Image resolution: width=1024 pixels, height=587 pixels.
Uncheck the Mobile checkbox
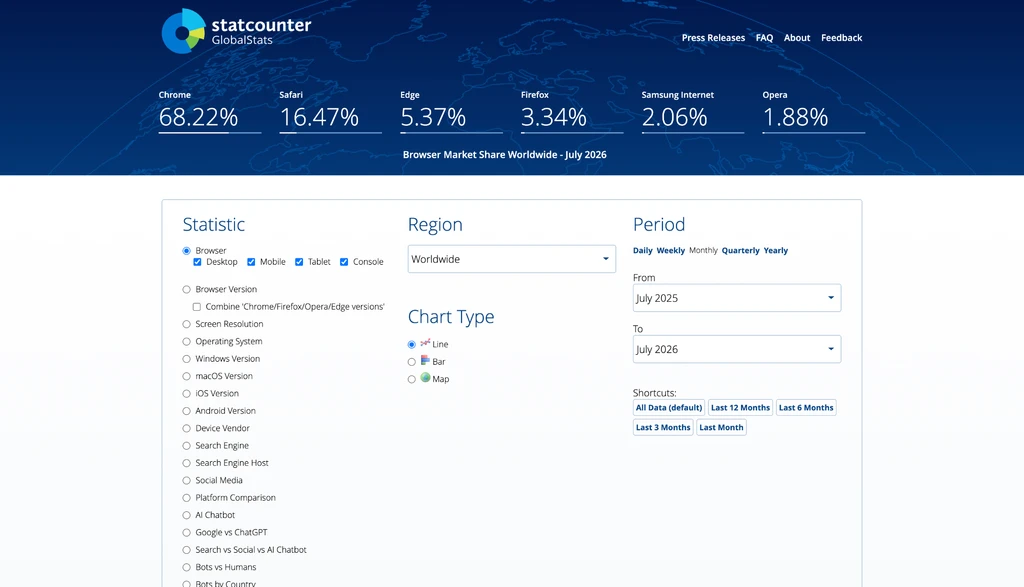(x=251, y=262)
